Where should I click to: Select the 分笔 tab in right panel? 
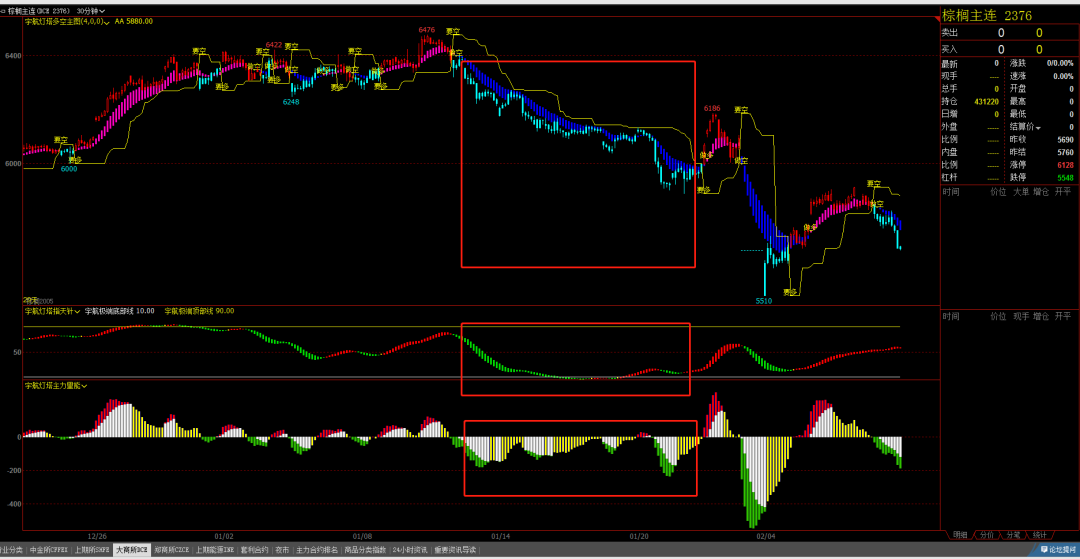pyautogui.click(x=1013, y=535)
